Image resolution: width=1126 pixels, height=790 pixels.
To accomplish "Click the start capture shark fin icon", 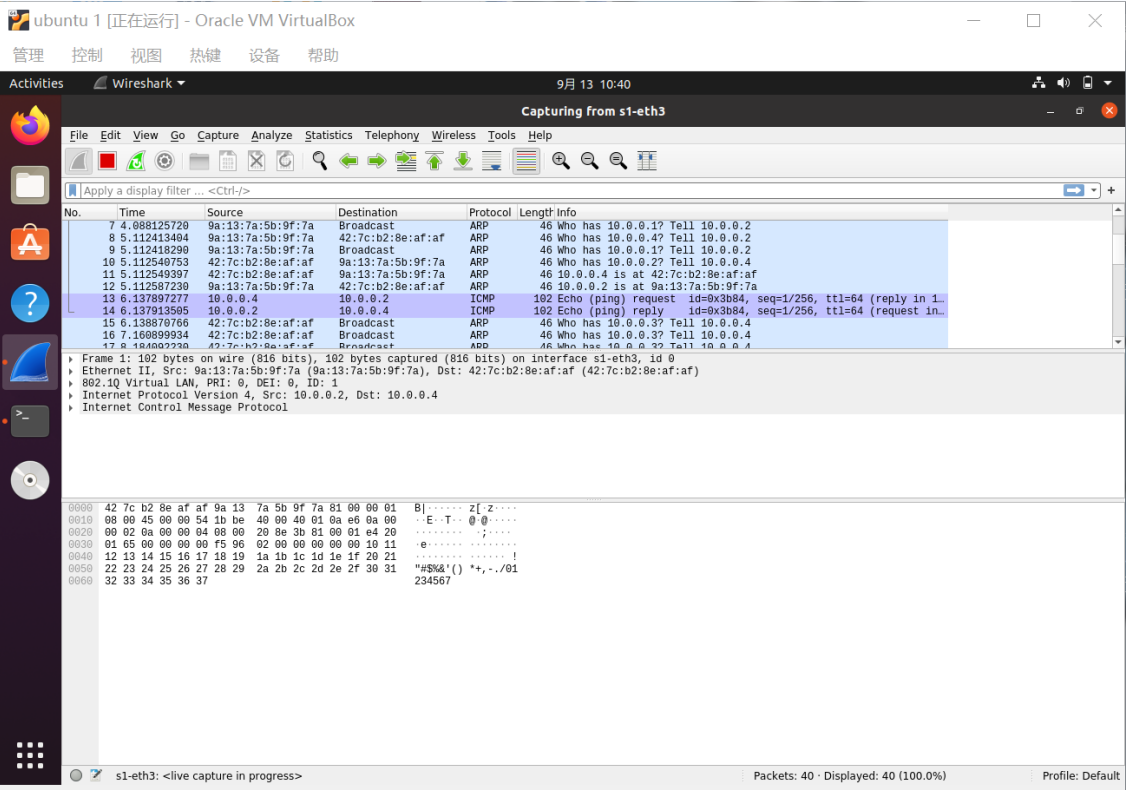I will 79,161.
